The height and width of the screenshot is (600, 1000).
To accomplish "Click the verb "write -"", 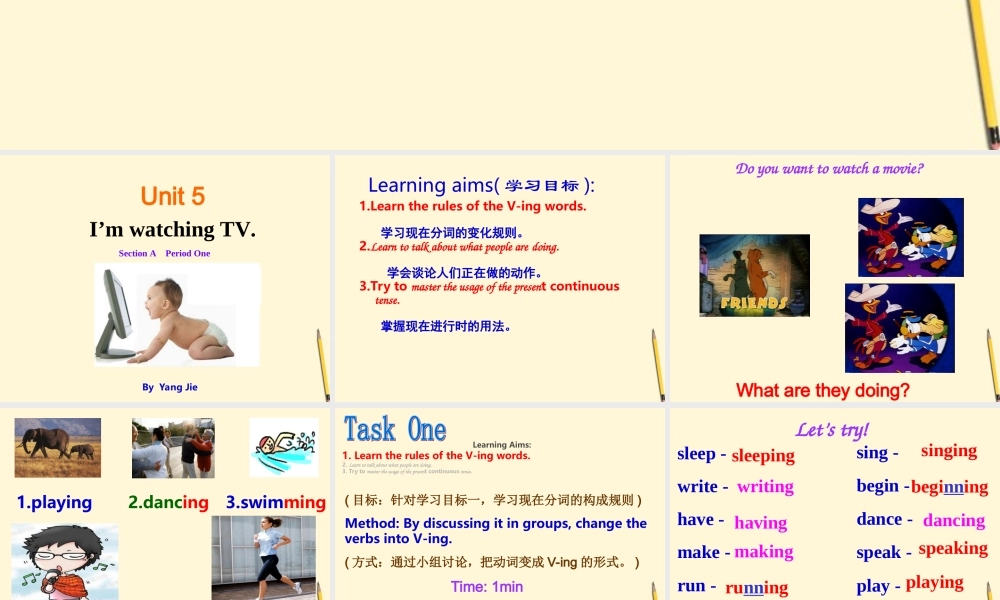I will pyautogui.click(x=703, y=487).
